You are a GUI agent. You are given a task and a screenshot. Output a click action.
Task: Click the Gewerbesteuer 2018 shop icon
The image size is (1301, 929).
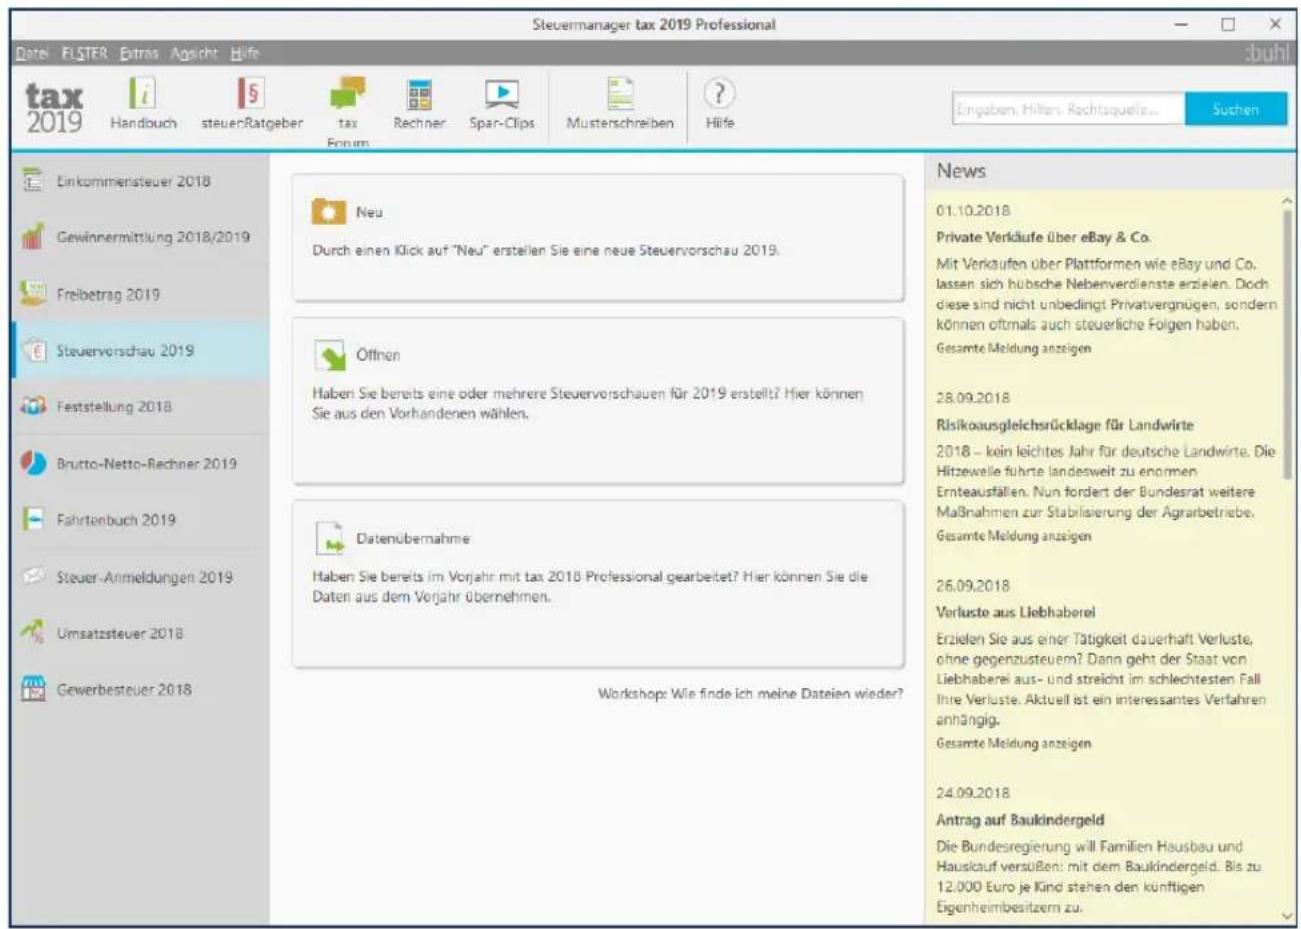34,689
